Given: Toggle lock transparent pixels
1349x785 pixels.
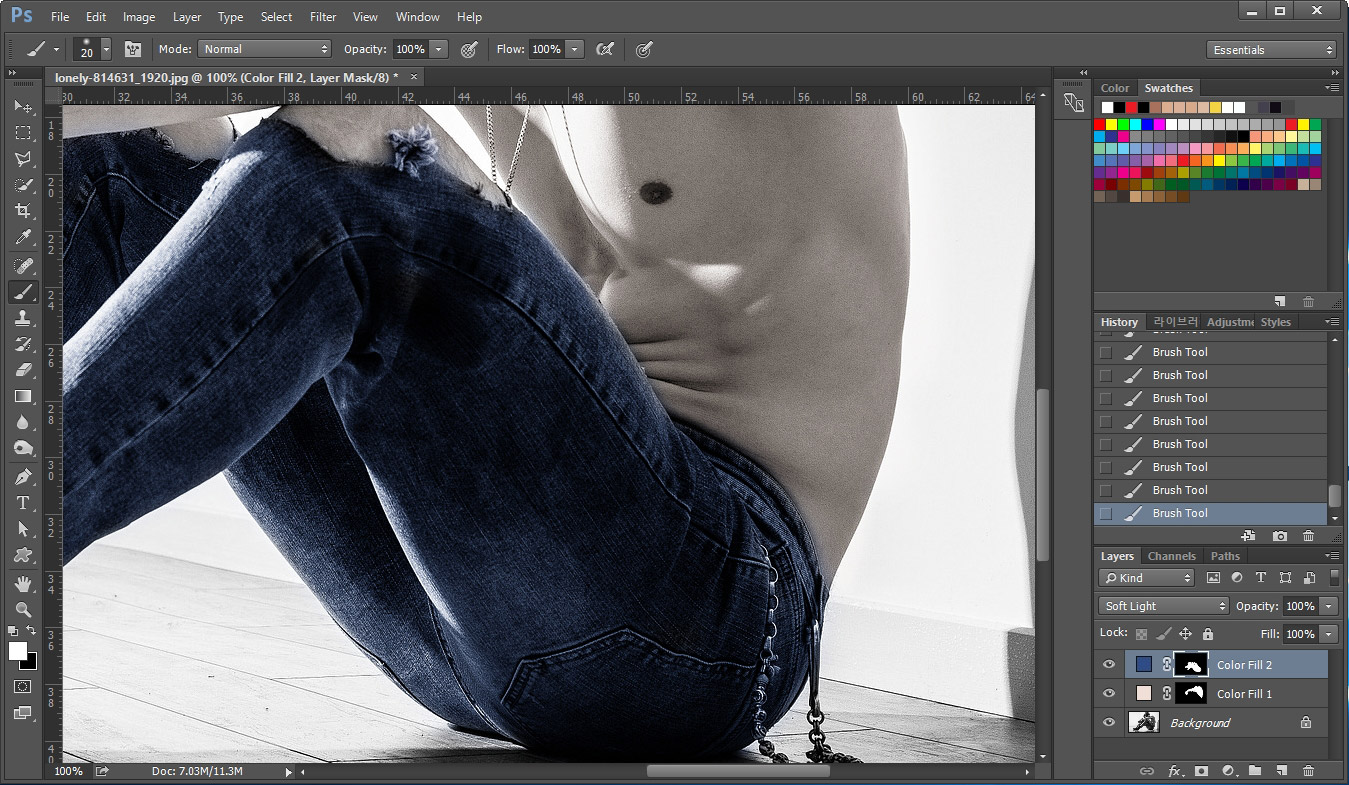Looking at the screenshot, I should click(1141, 634).
